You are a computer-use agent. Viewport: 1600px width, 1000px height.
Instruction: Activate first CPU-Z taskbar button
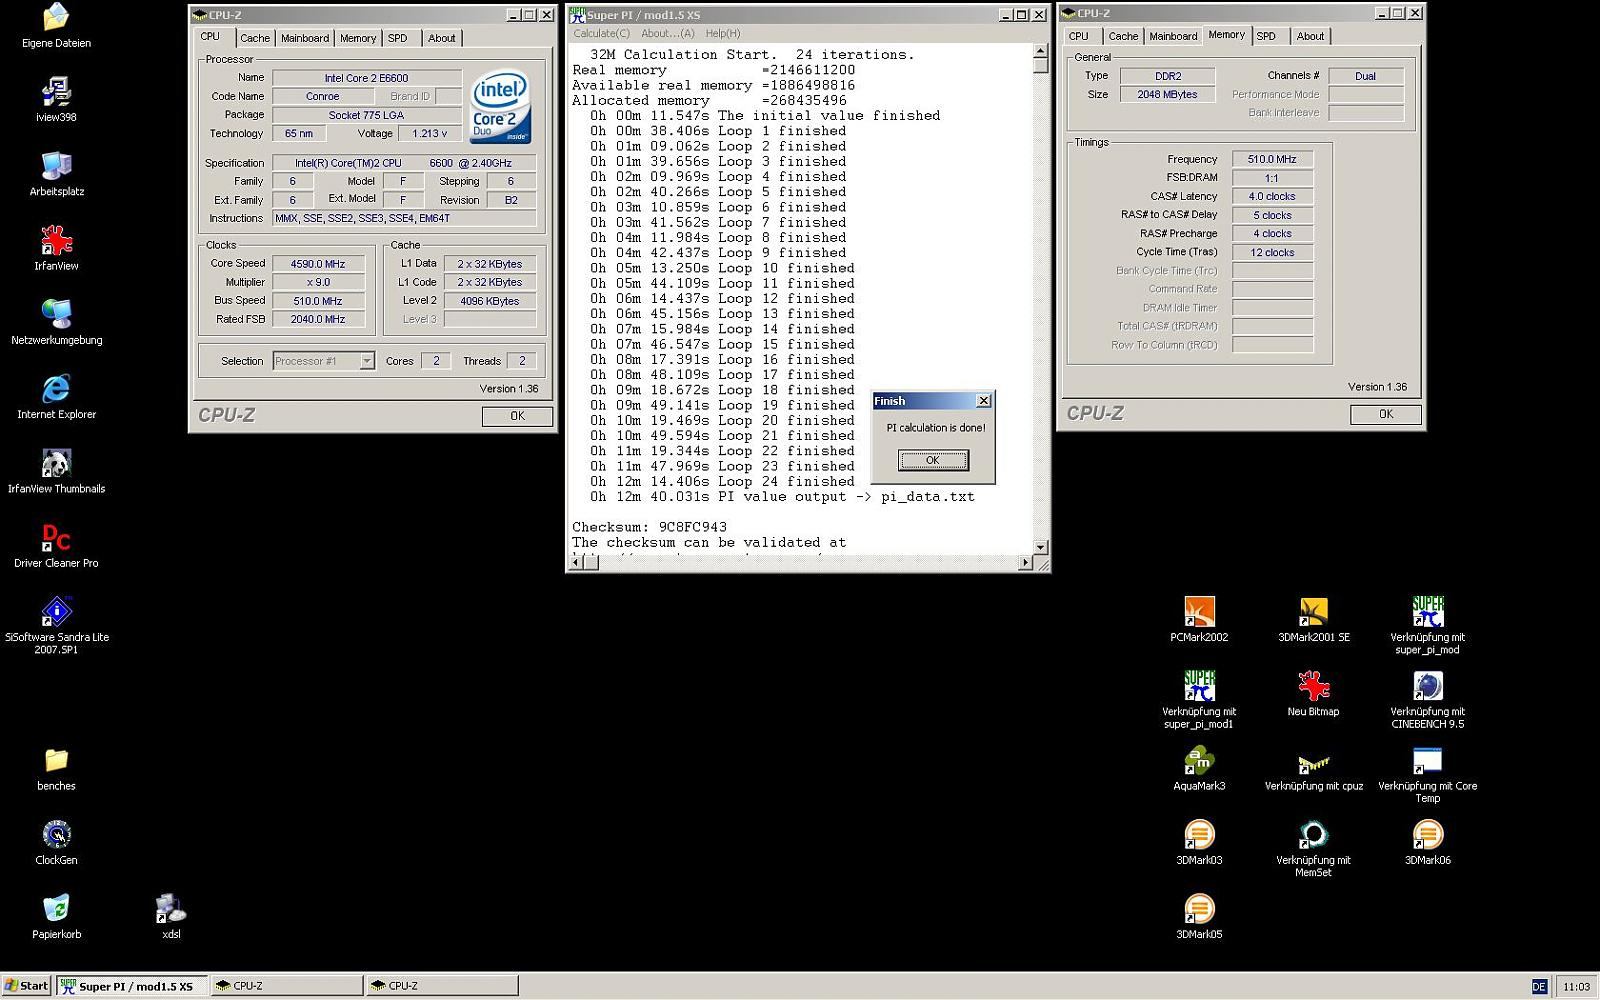[x=286, y=985]
